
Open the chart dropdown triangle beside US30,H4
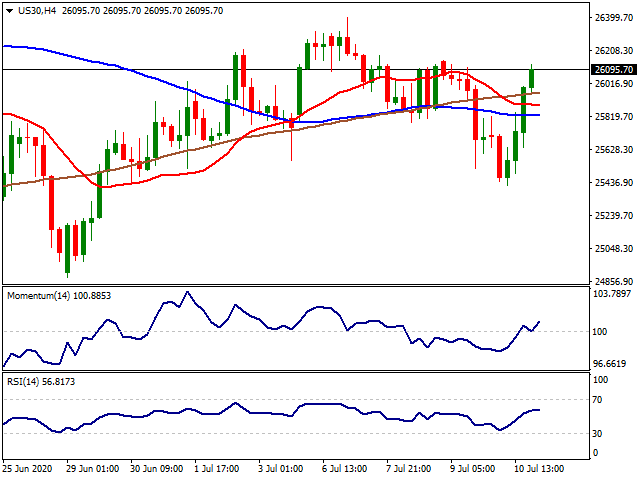pos(10,11)
